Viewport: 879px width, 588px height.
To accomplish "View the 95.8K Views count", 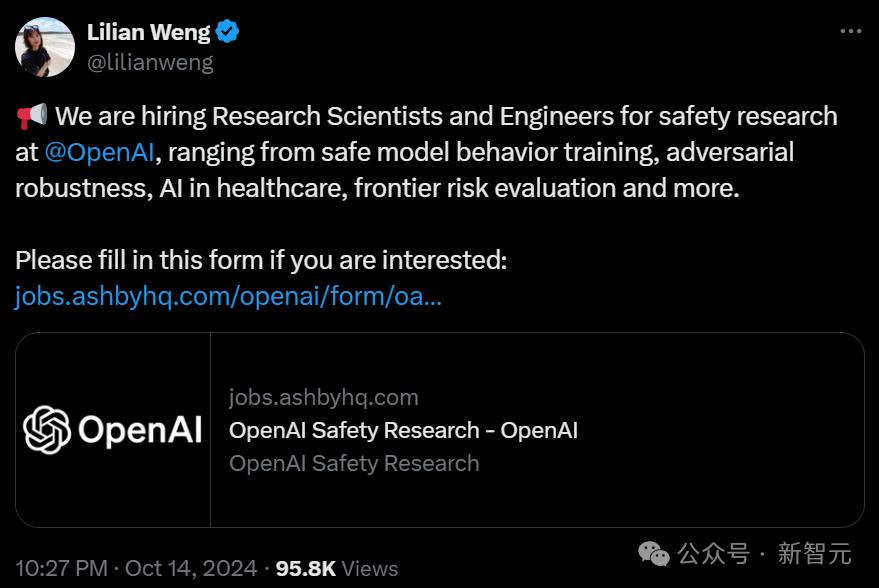I will coord(336,568).
